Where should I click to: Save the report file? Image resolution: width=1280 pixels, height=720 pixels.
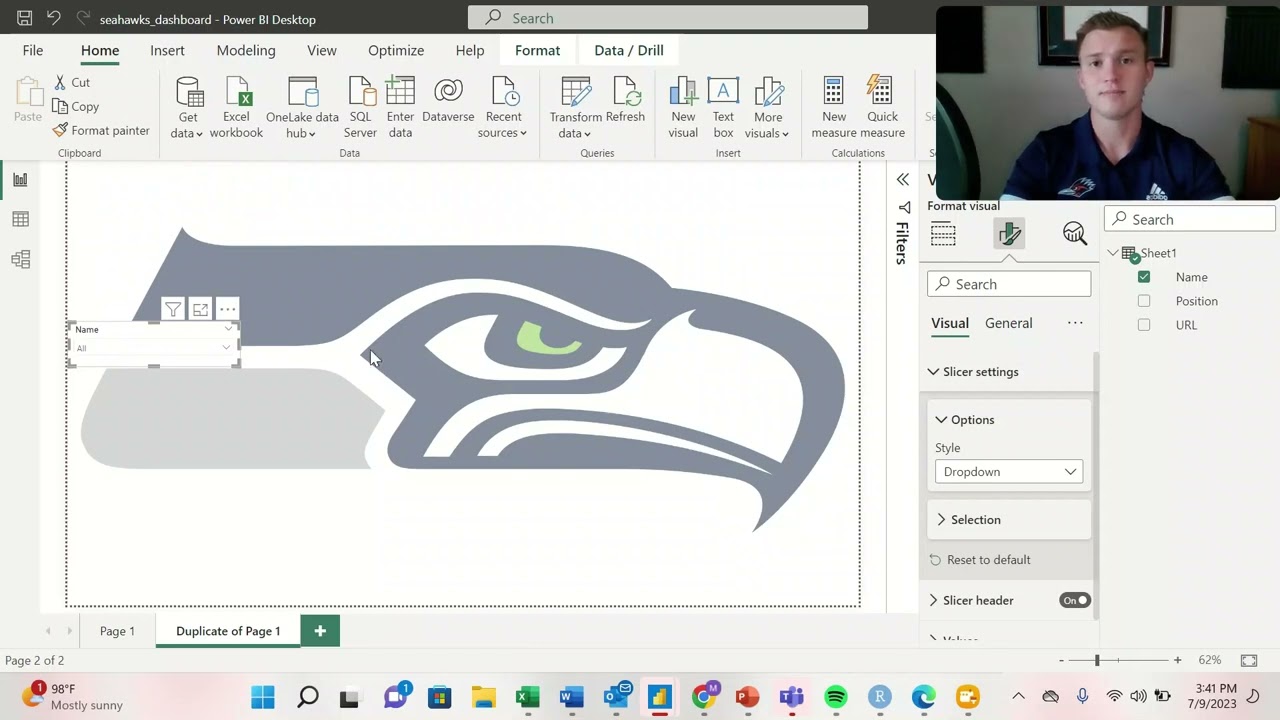coord(24,18)
